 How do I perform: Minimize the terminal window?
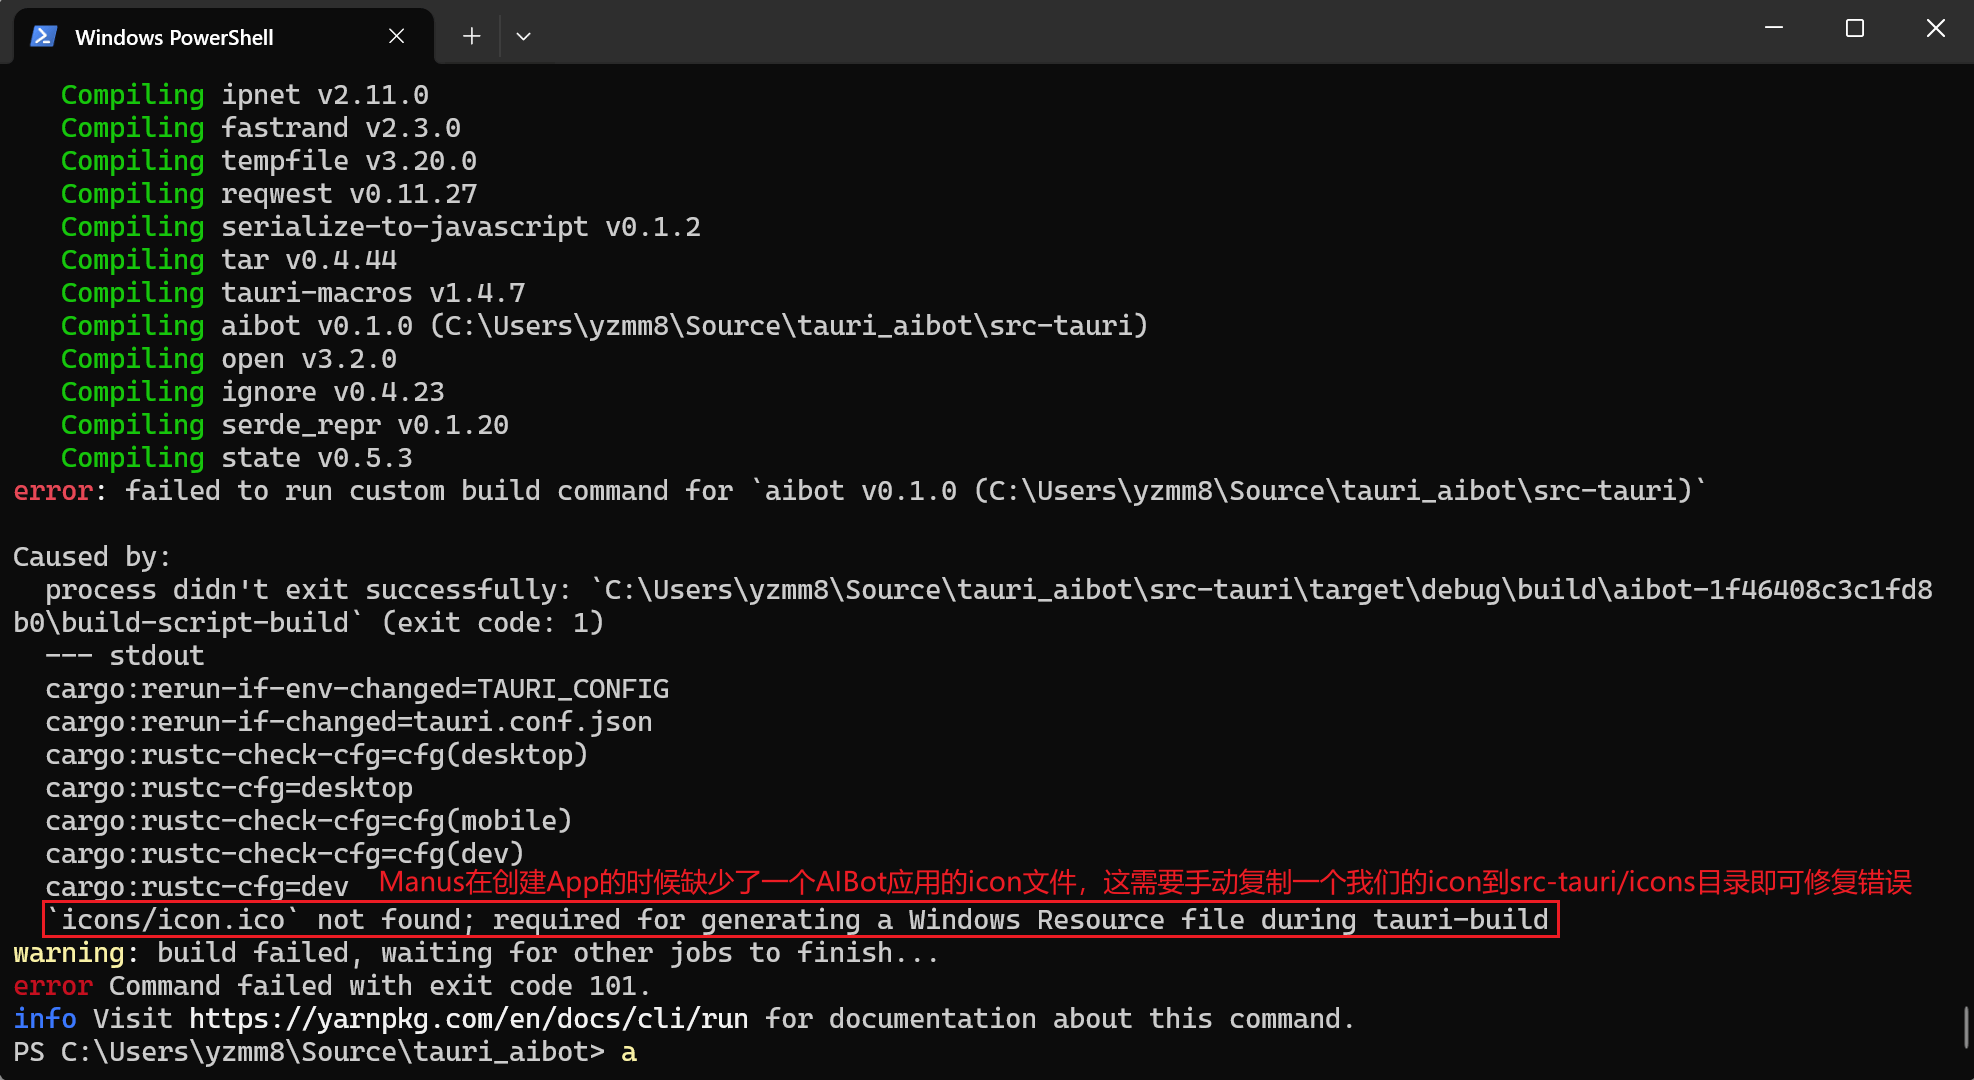[x=1774, y=28]
